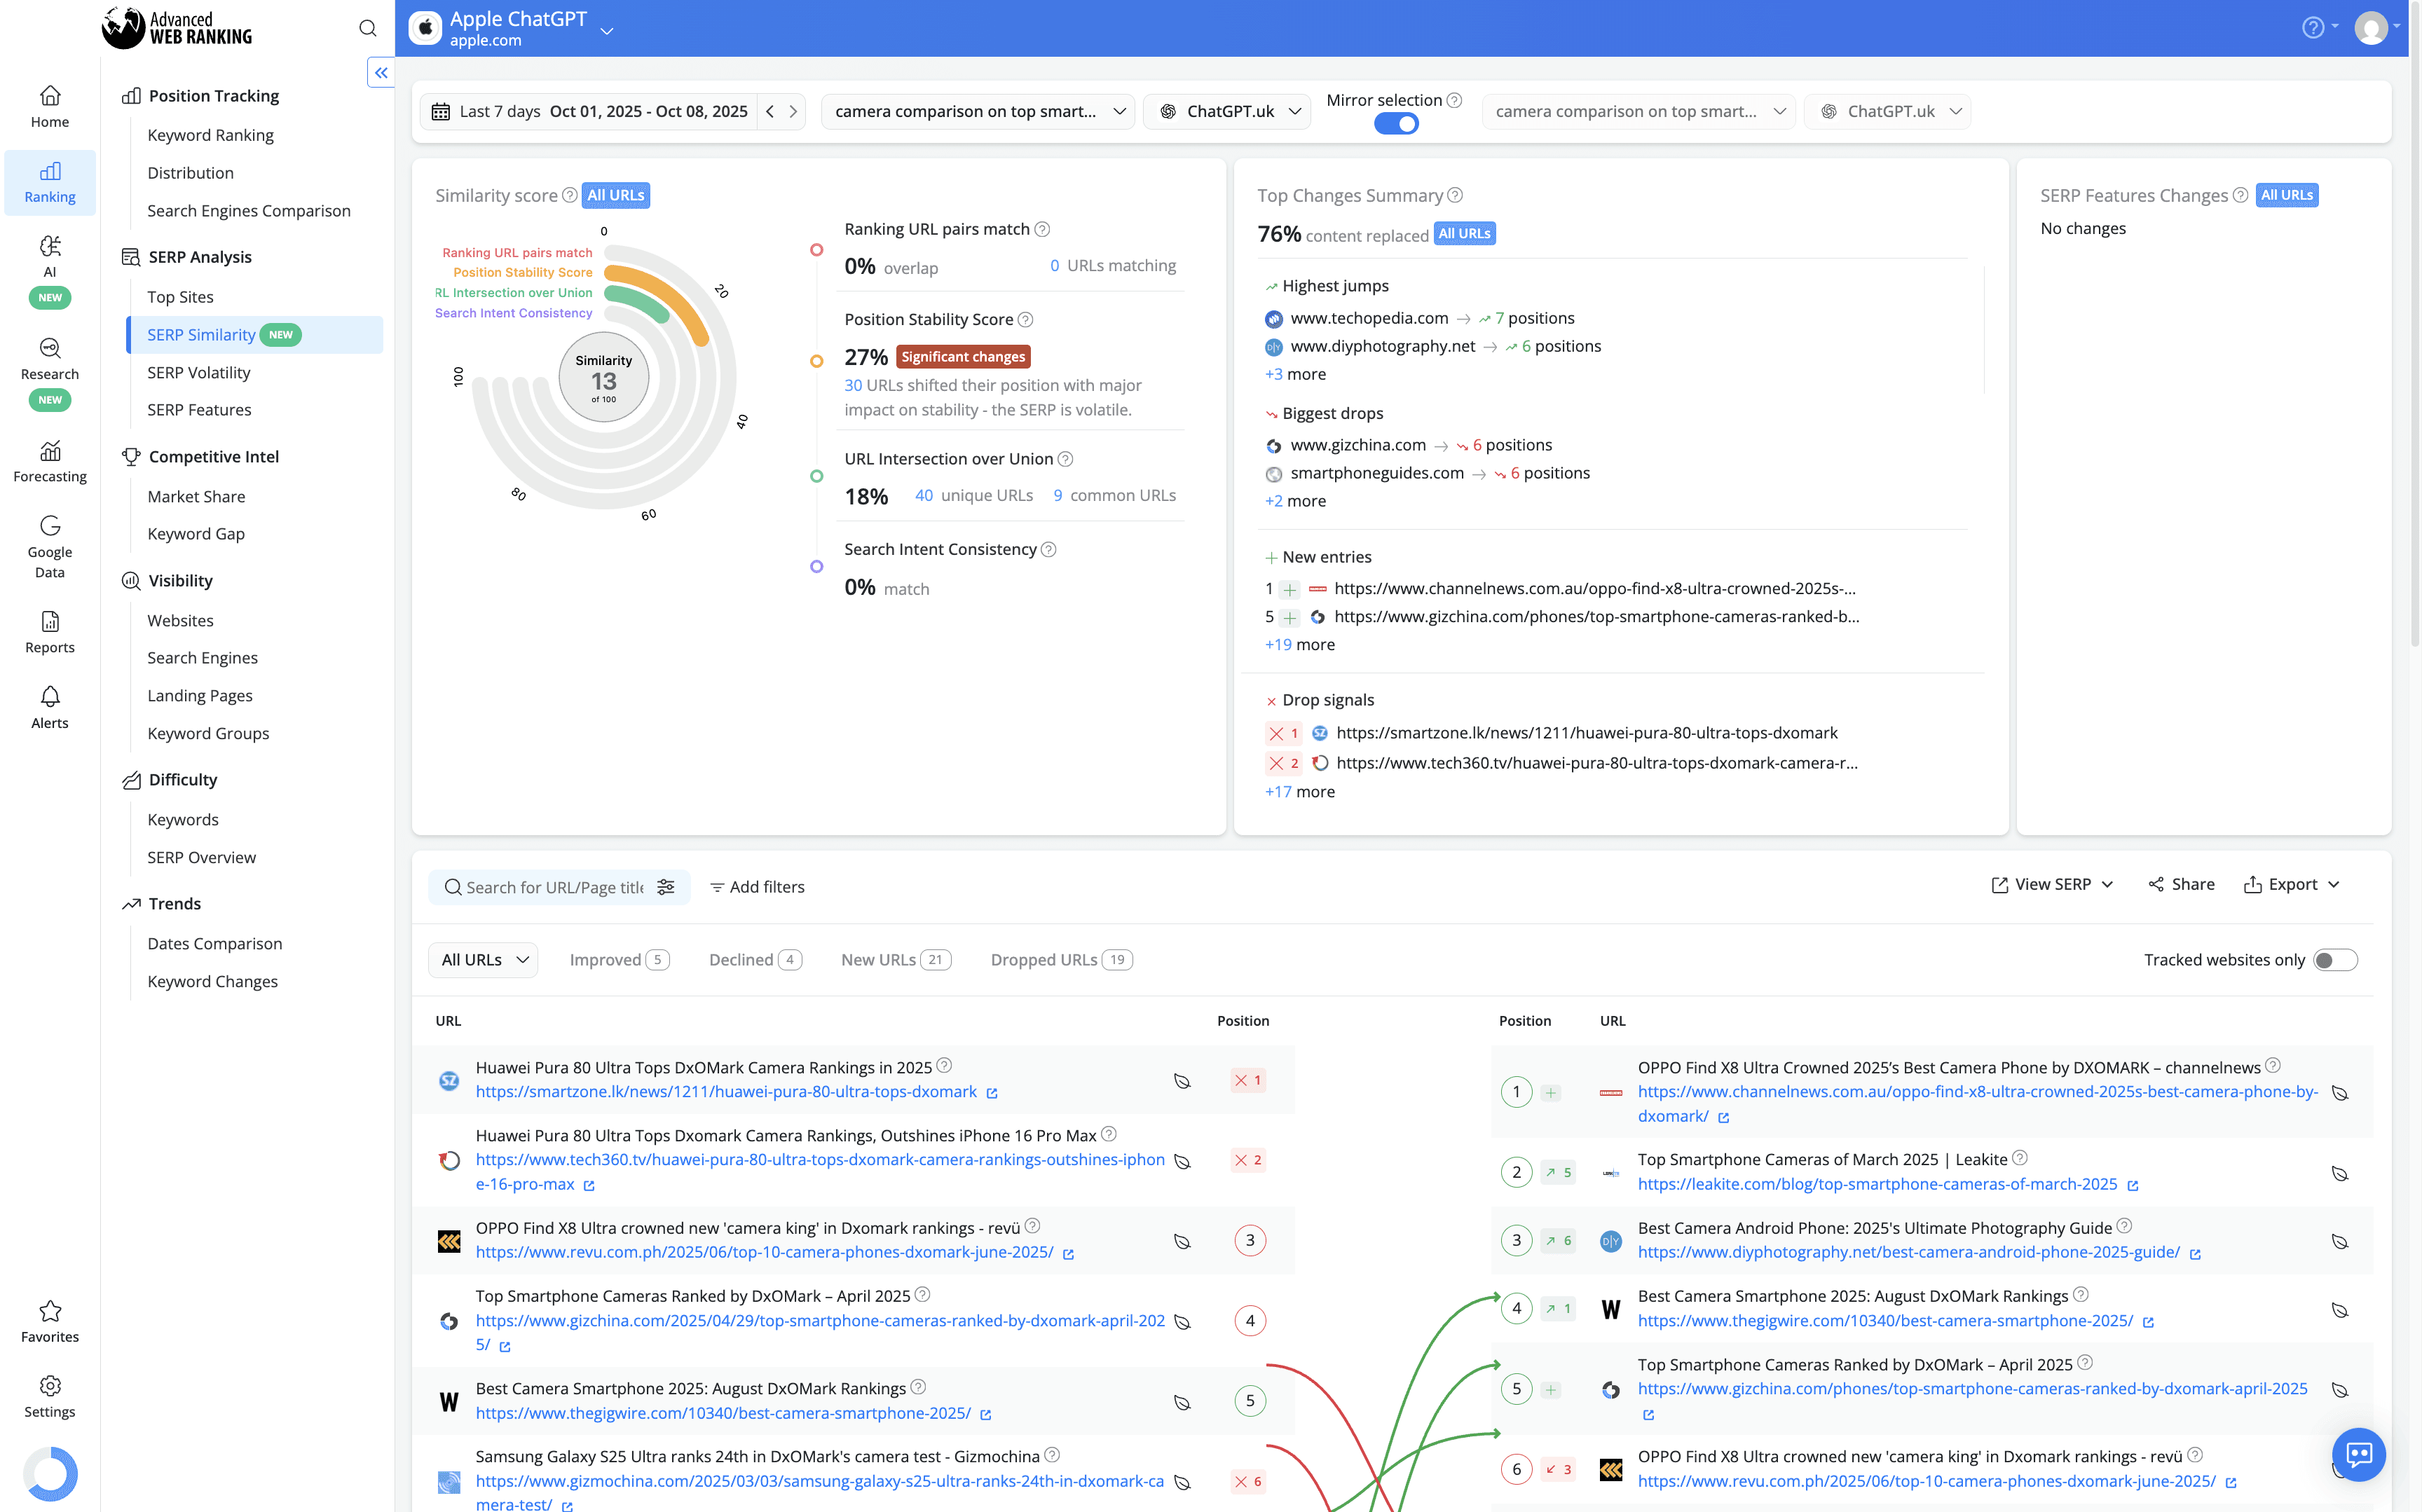Click the usage progress ring at sidebar bottom
Image resolution: width=2422 pixels, height=1512 pixels.
click(50, 1473)
